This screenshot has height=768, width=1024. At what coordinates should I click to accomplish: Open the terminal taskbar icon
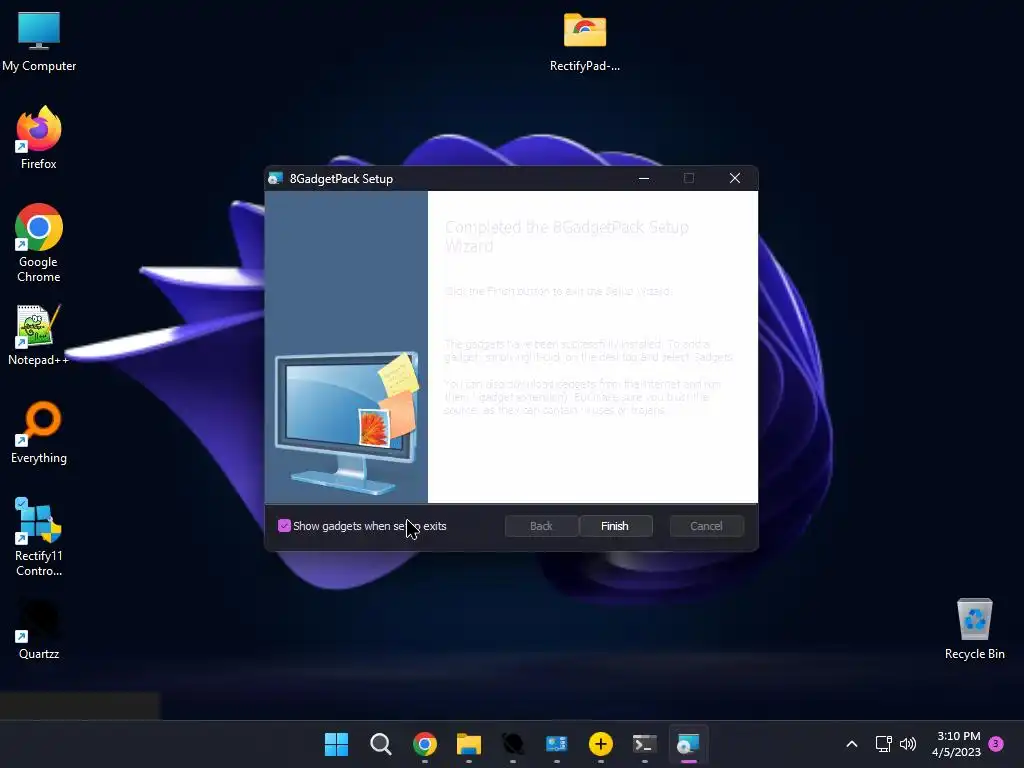pyautogui.click(x=645, y=744)
